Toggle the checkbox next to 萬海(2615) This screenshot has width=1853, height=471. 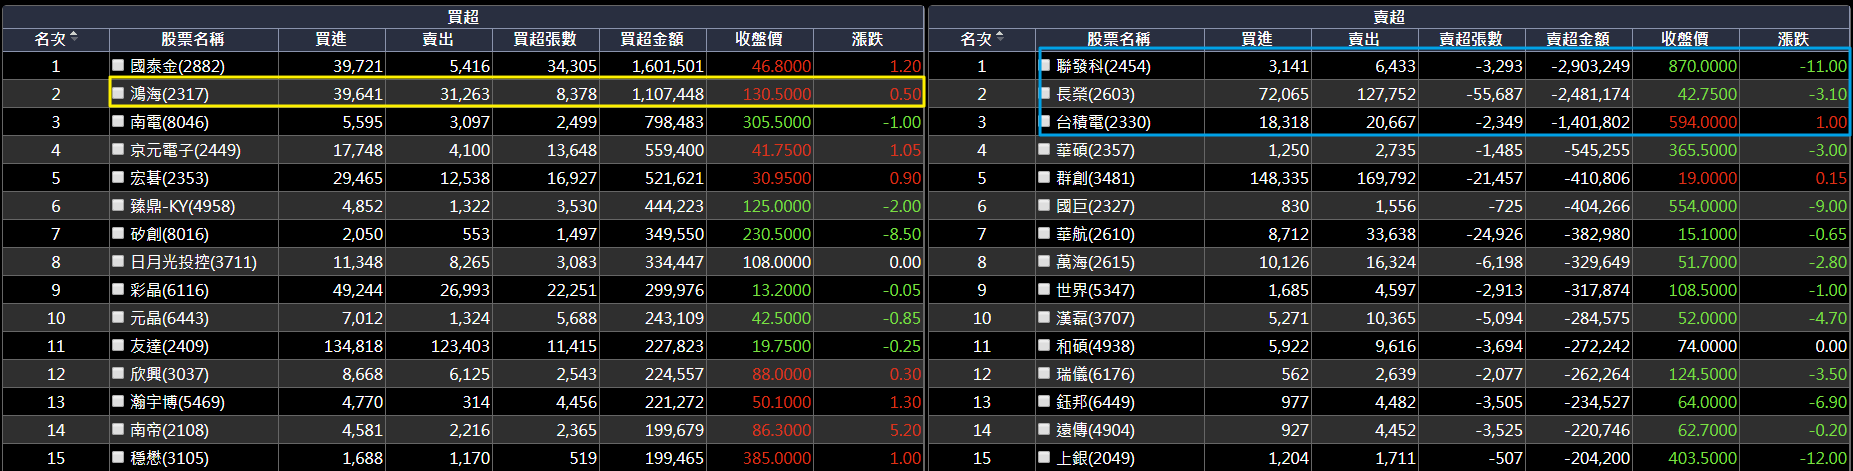[1045, 261]
